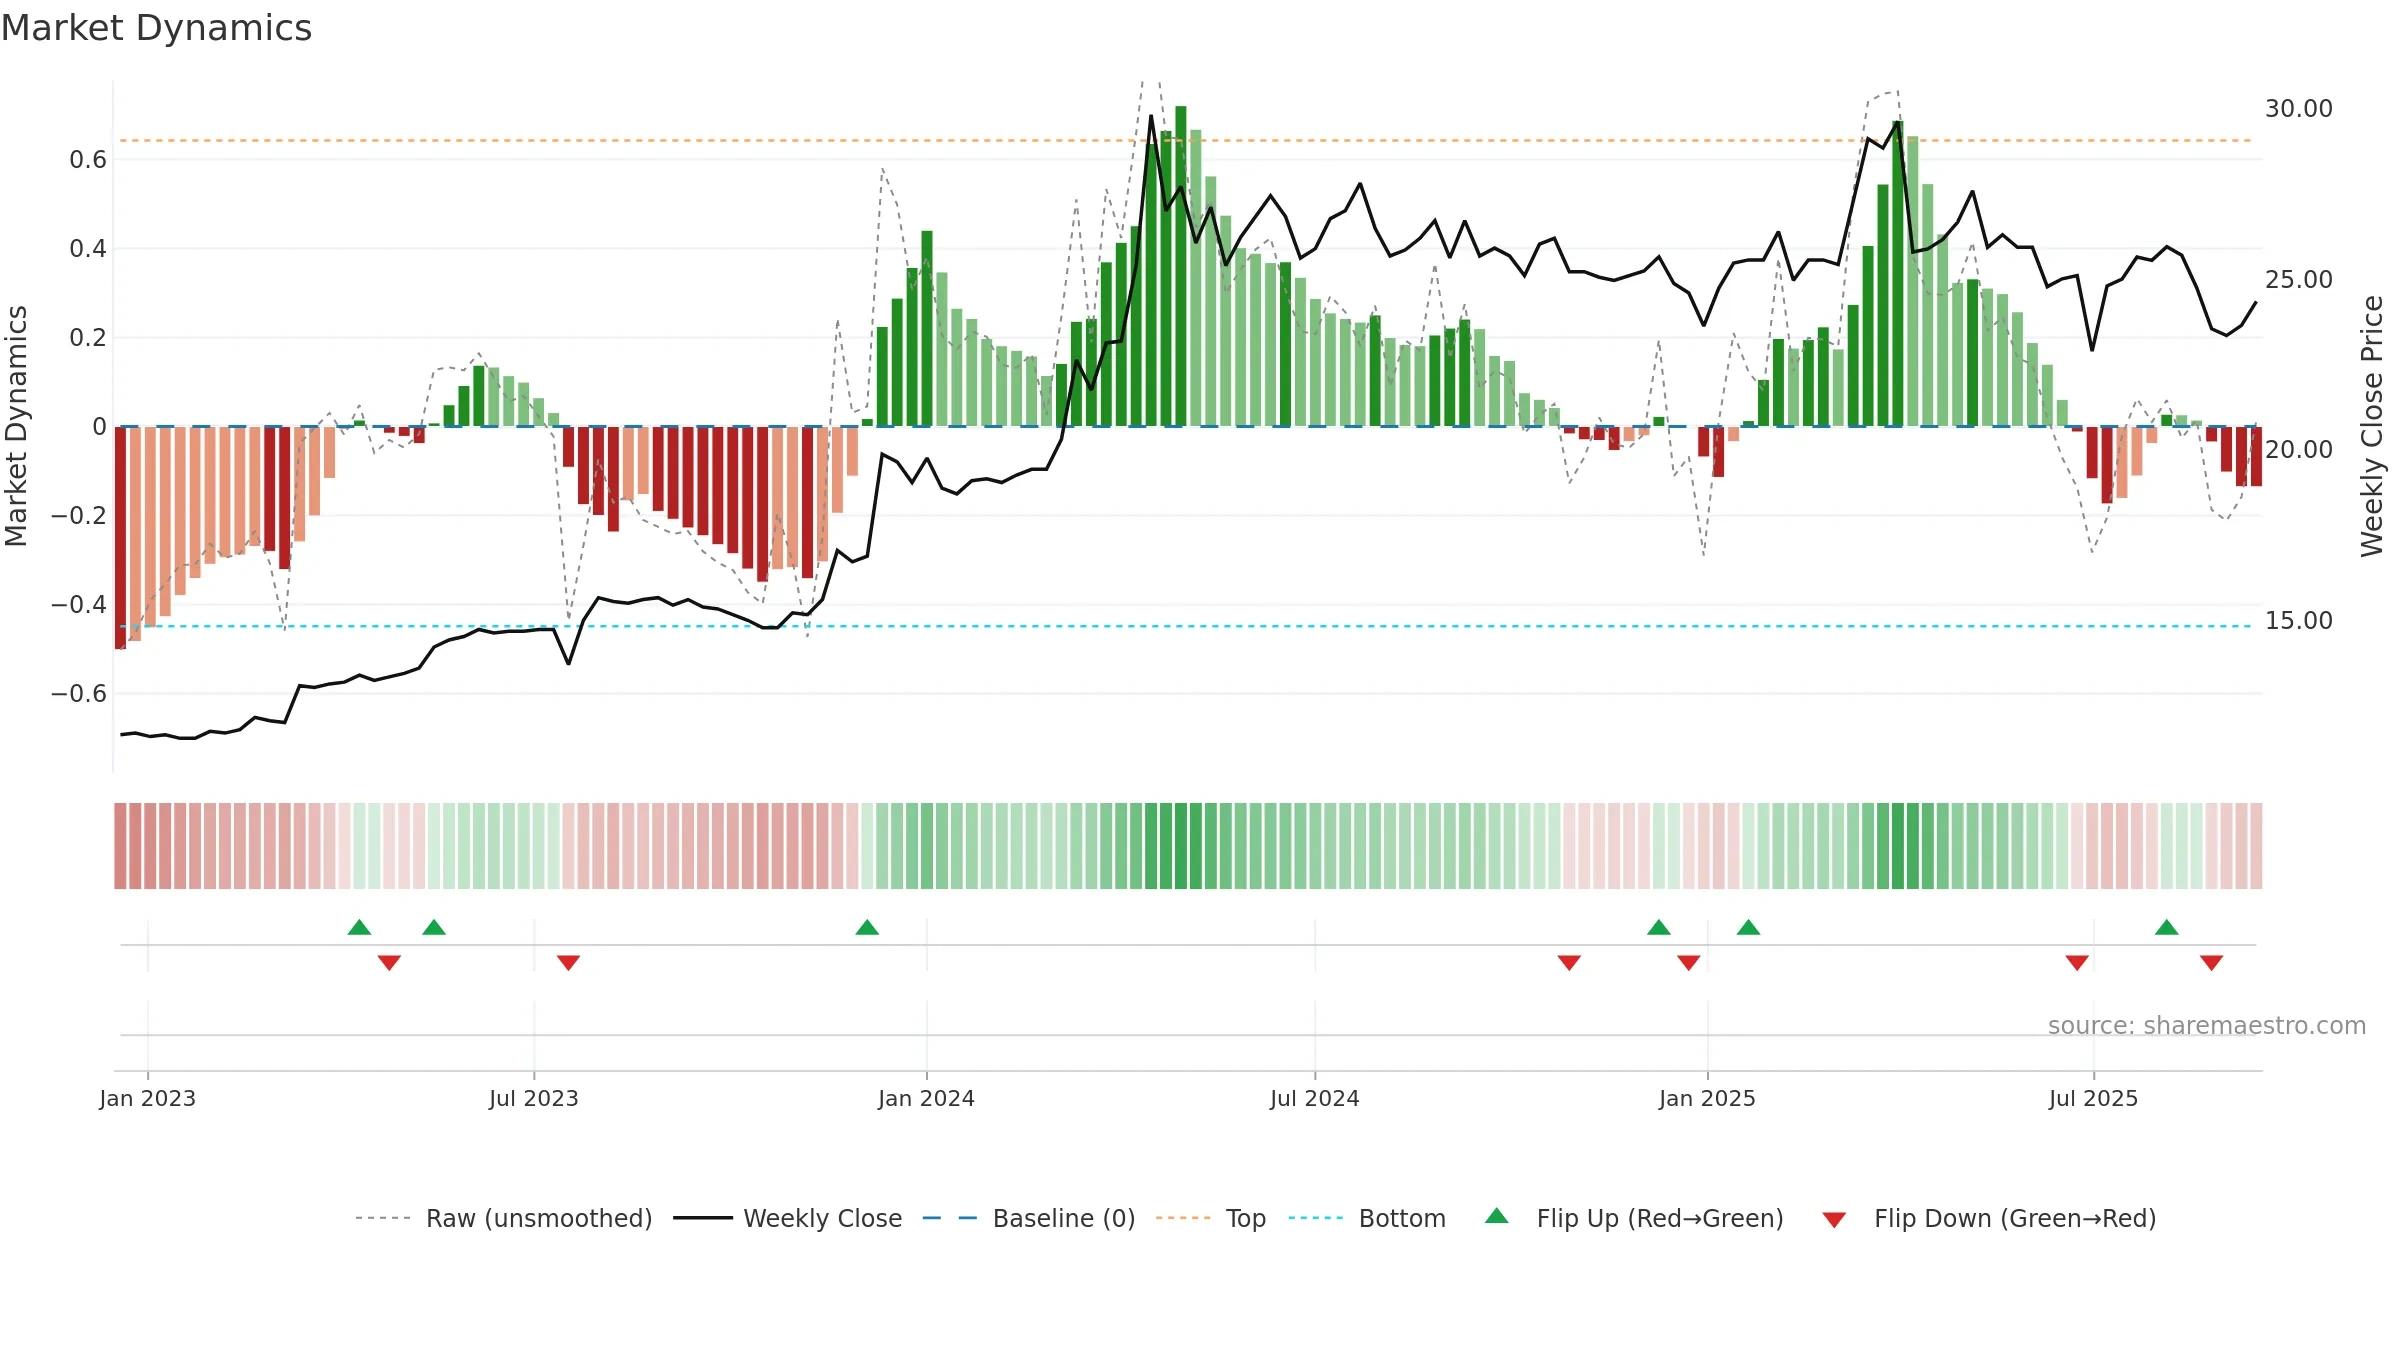Click the 25.00 price axis value
This screenshot has height=1350, width=2400.
click(2299, 279)
